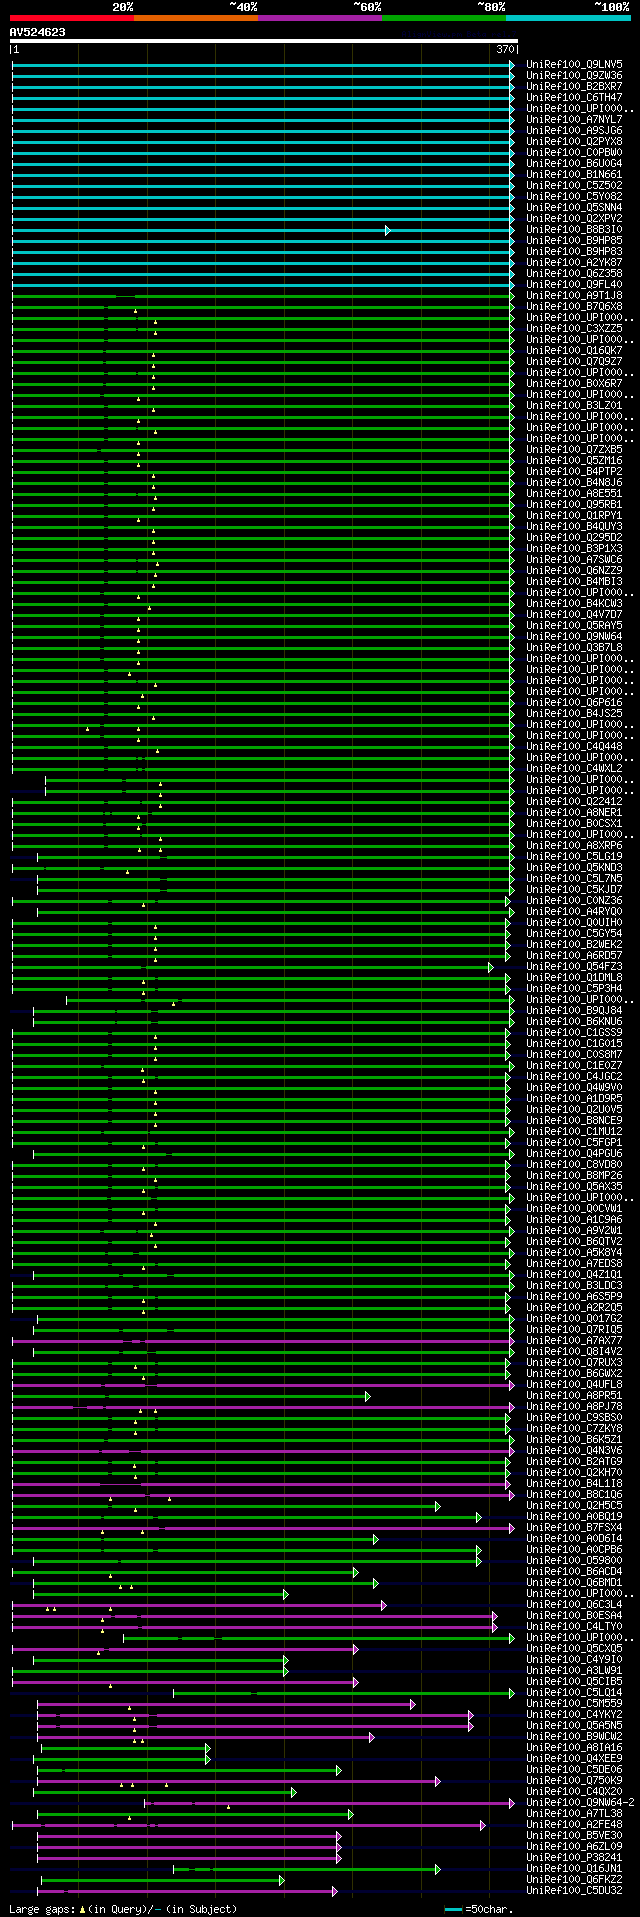
Task: Click the cyan arrowhead on the Q9LNV5 bar
Action: (512, 65)
